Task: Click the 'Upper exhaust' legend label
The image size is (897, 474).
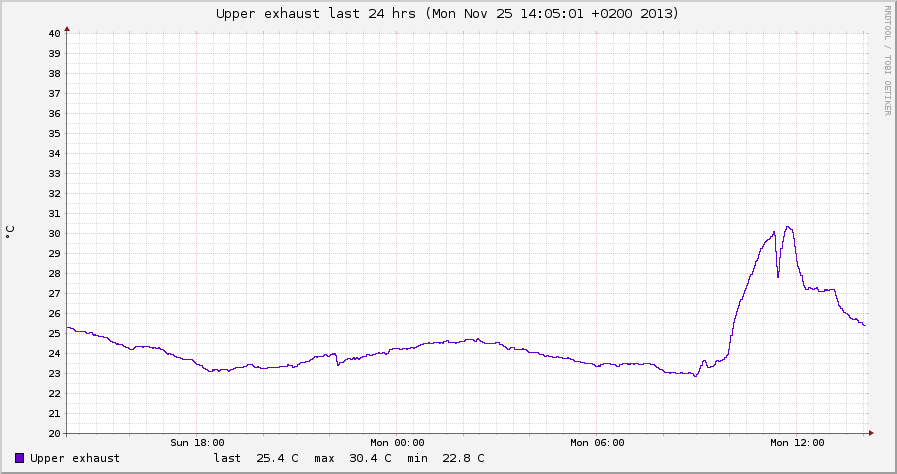Action: 75,458
